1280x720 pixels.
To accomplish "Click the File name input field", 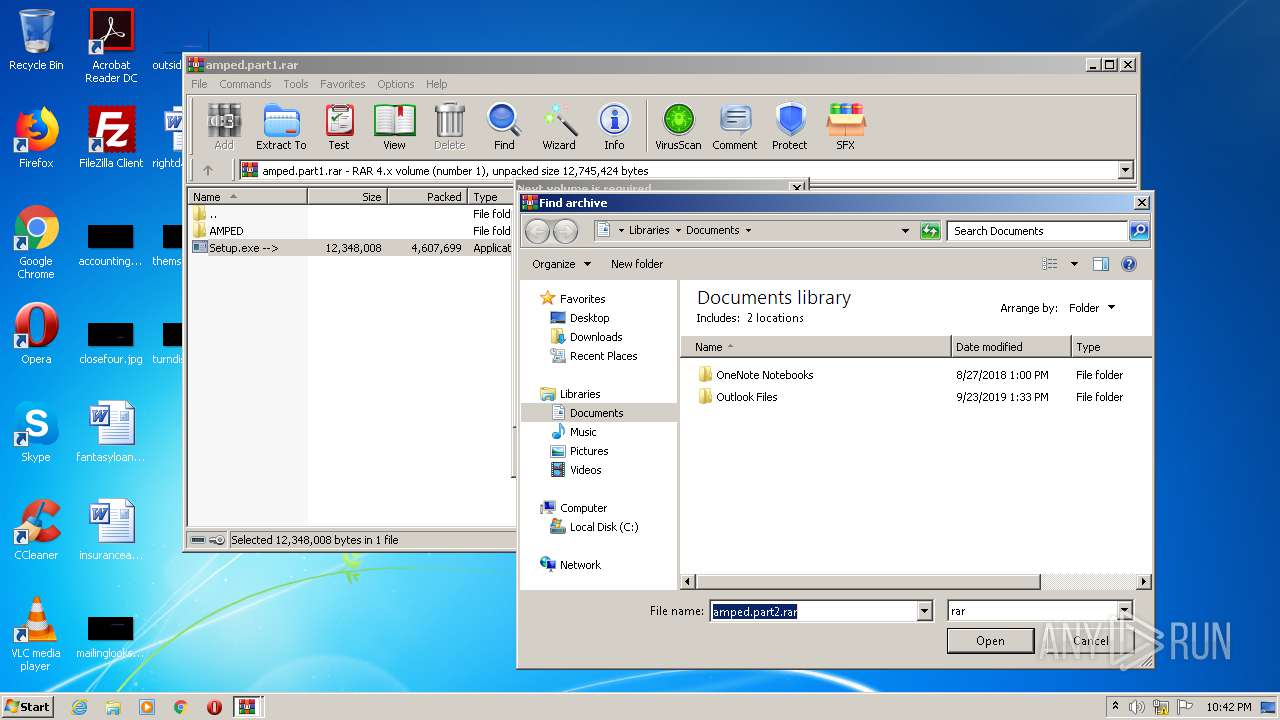I will click(814, 611).
